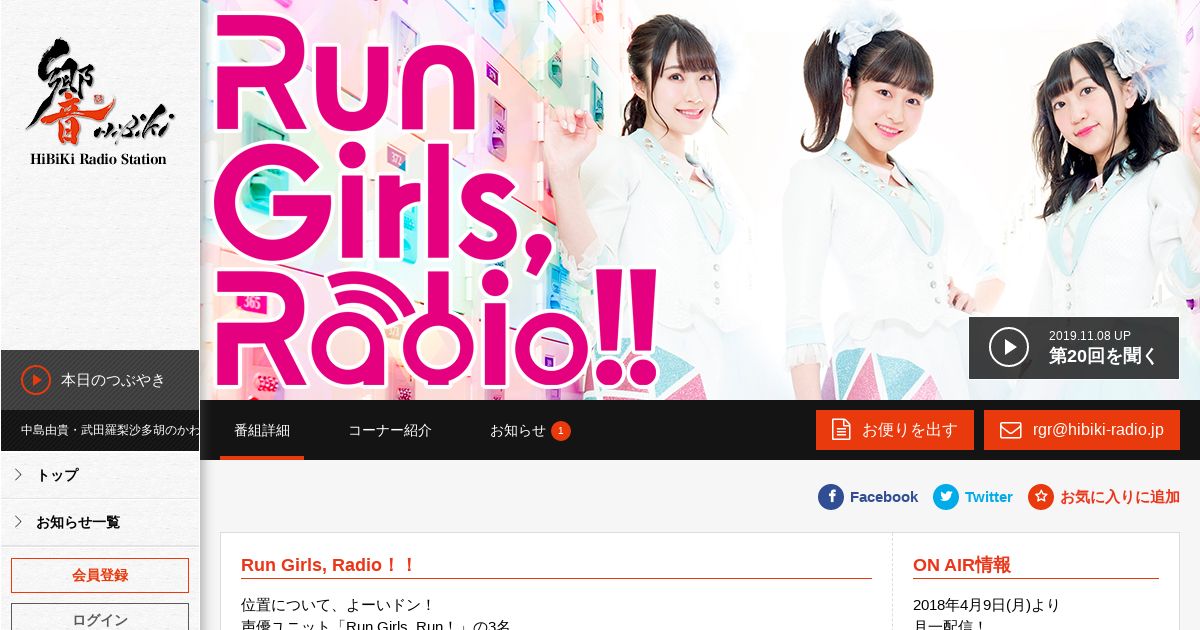Open the Twitter share link text
The image size is (1200, 630).
[x=989, y=497]
